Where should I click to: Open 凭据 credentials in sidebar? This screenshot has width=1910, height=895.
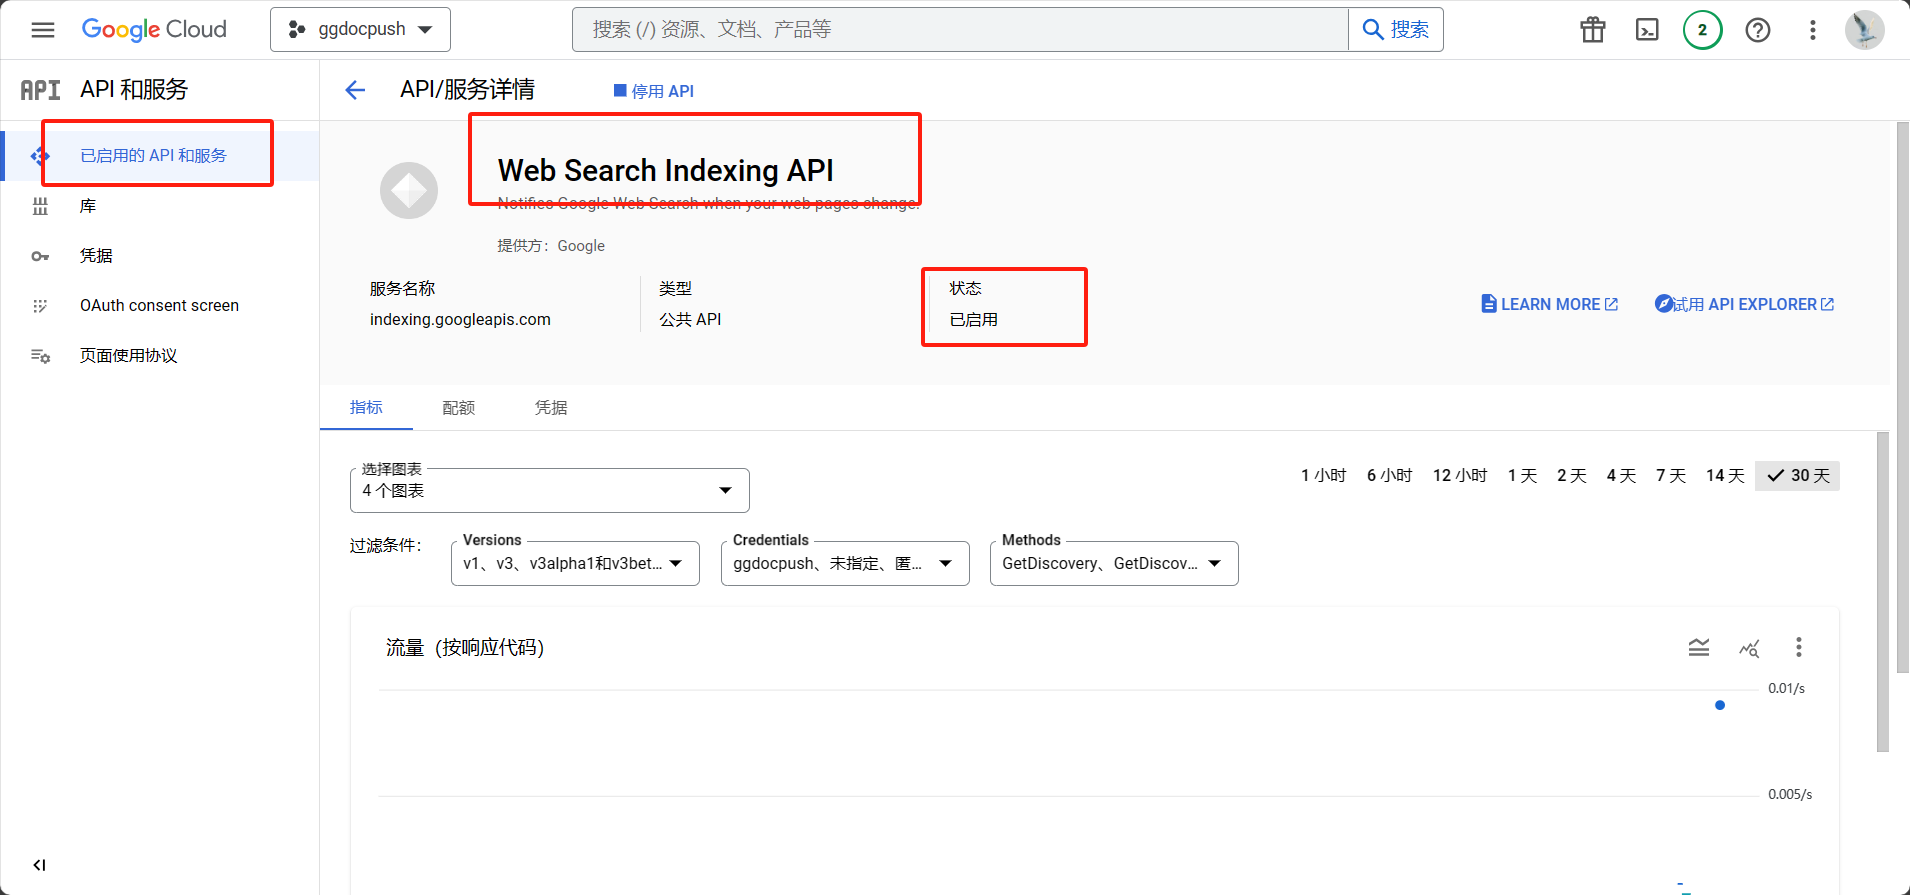coord(160,256)
